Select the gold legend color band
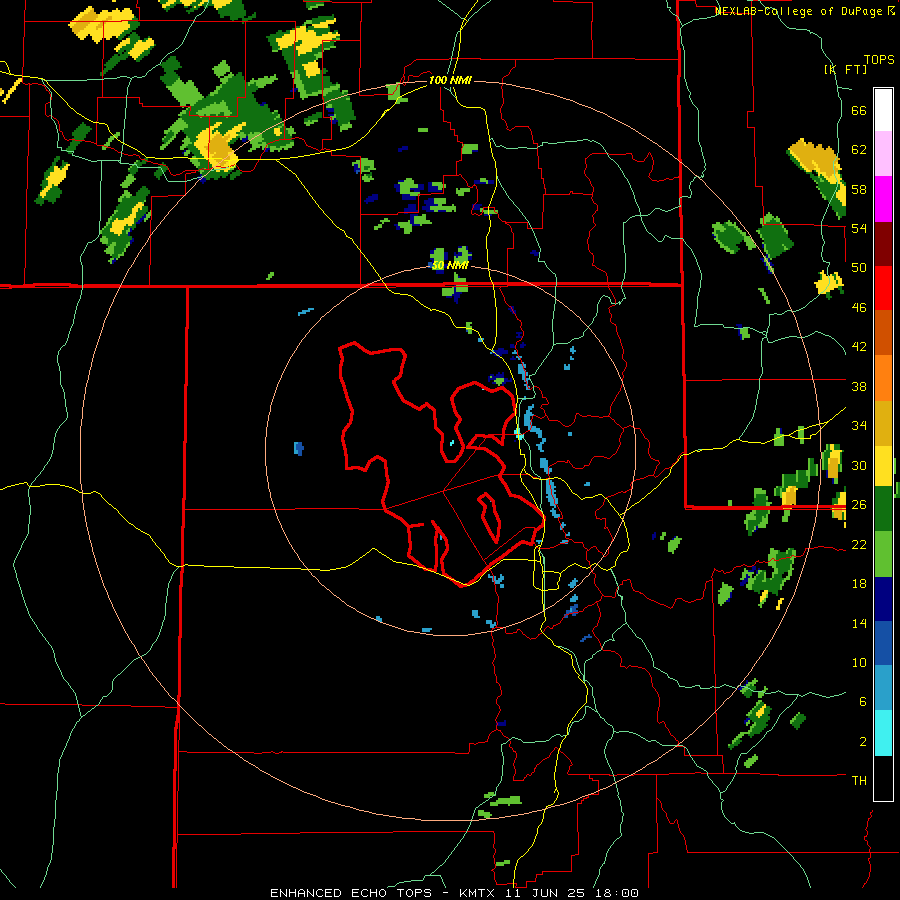Image resolution: width=900 pixels, height=900 pixels. click(883, 423)
